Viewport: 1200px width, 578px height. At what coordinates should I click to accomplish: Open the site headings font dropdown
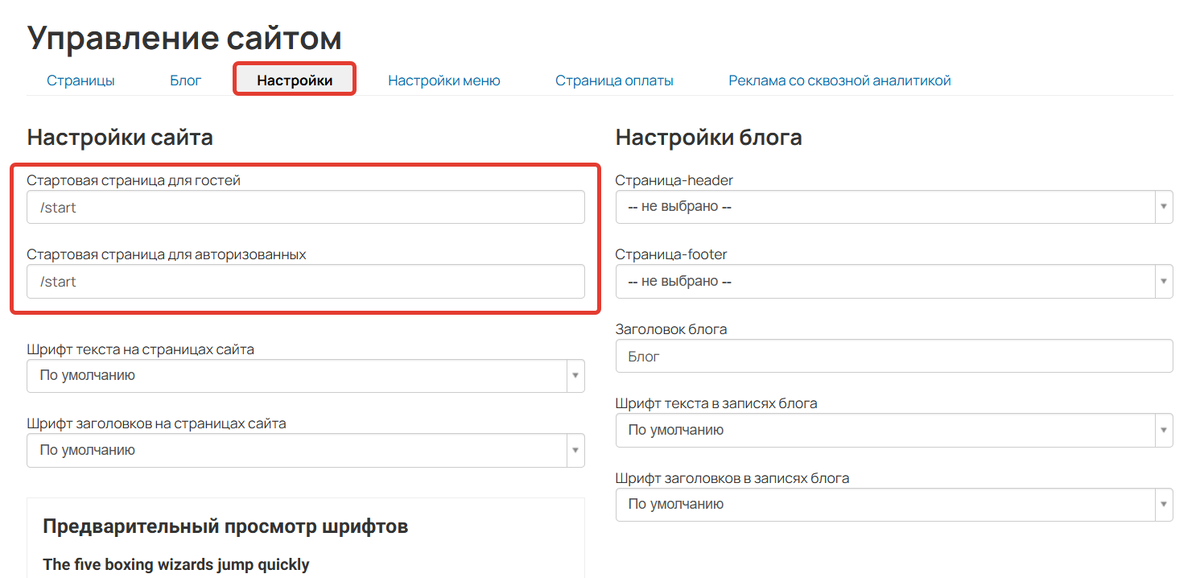pyautogui.click(x=306, y=450)
